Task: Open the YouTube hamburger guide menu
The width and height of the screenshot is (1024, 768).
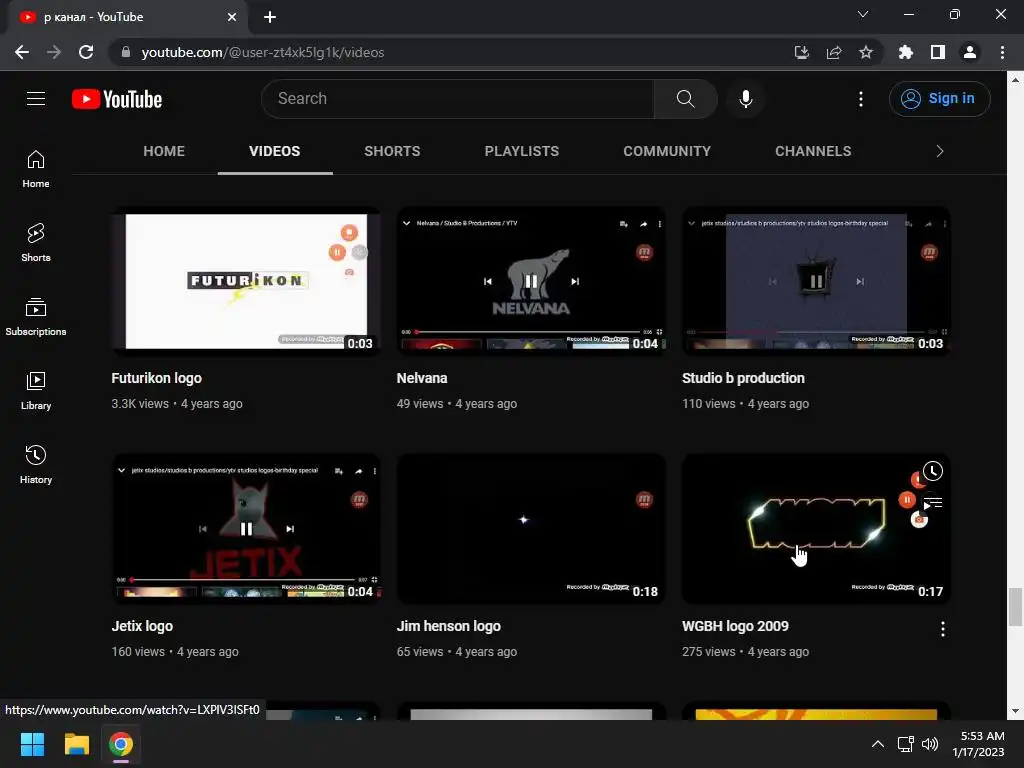Action: coord(36,99)
